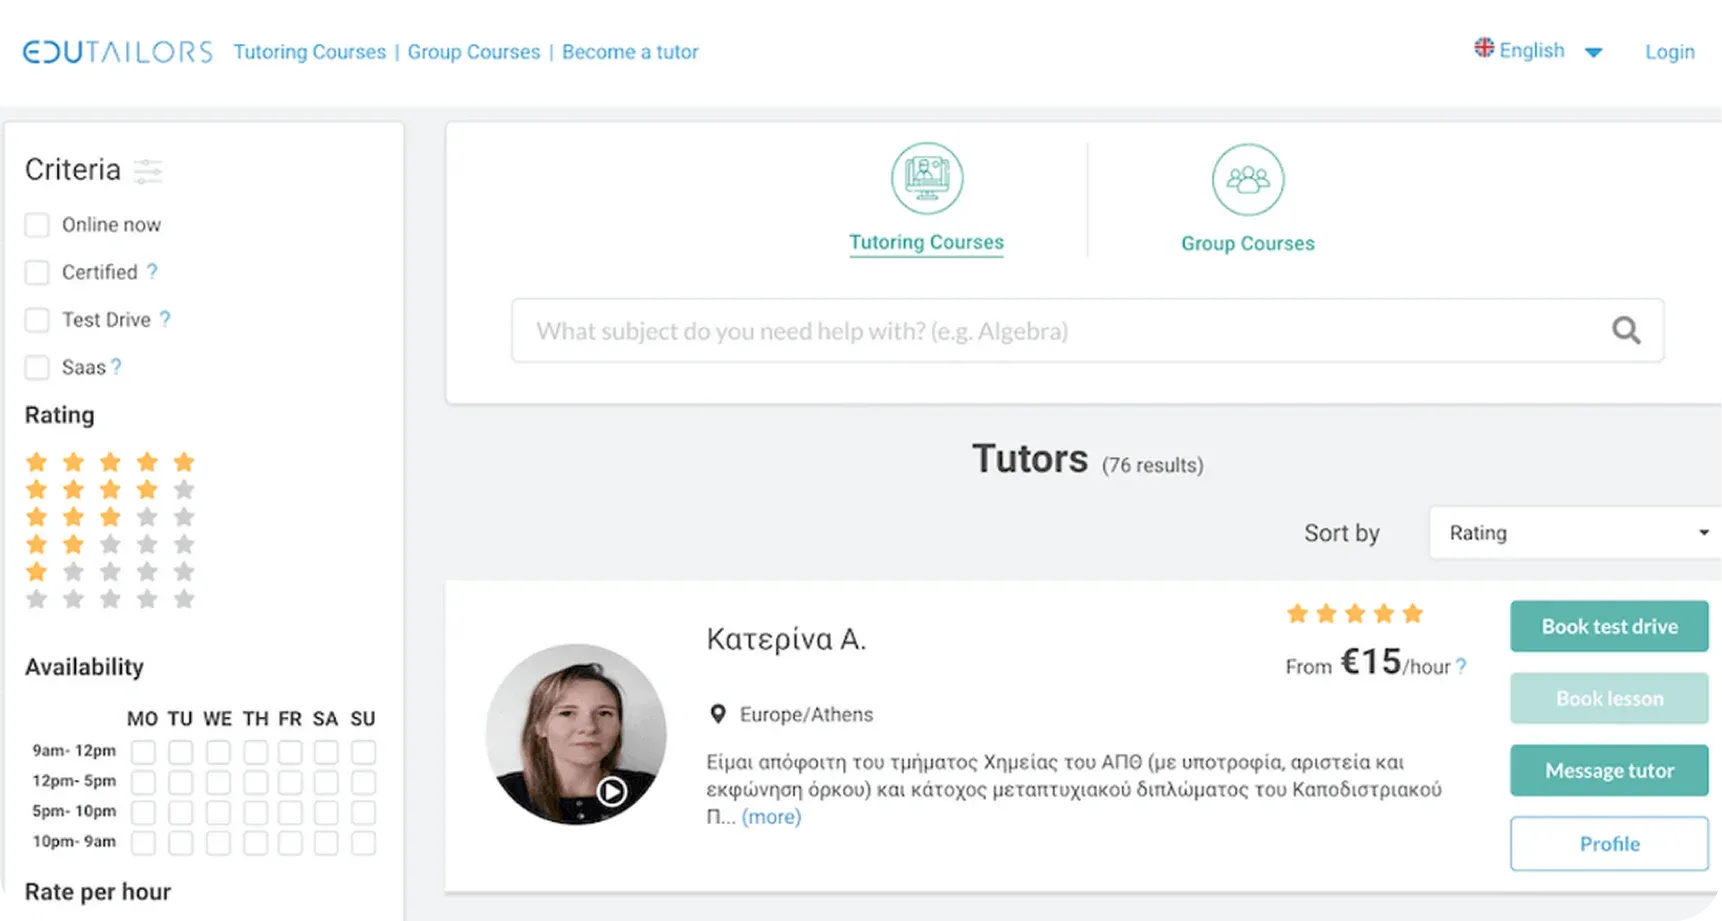Click question mark beside price per hour

tap(1461, 666)
